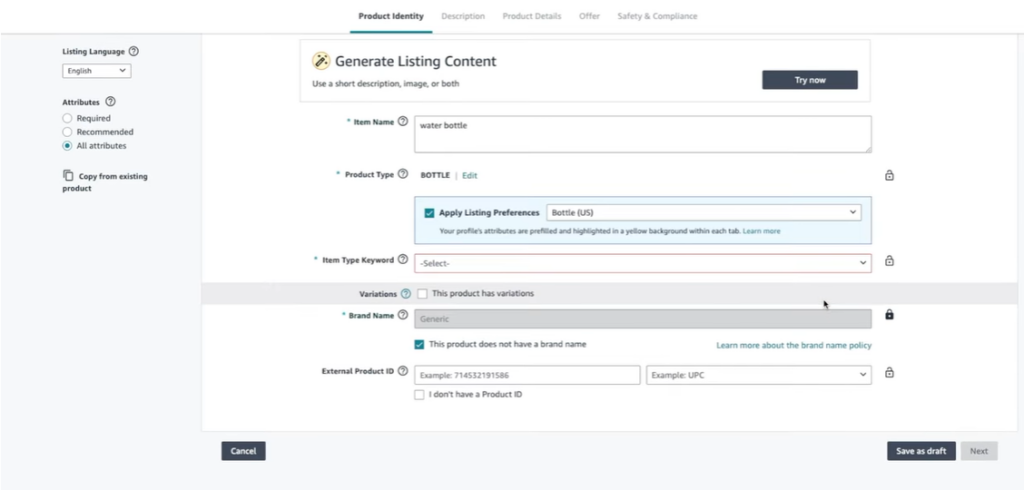This screenshot has height=490, width=1024.
Task: Click lock icon in Product Type row
Action: pos(889,175)
